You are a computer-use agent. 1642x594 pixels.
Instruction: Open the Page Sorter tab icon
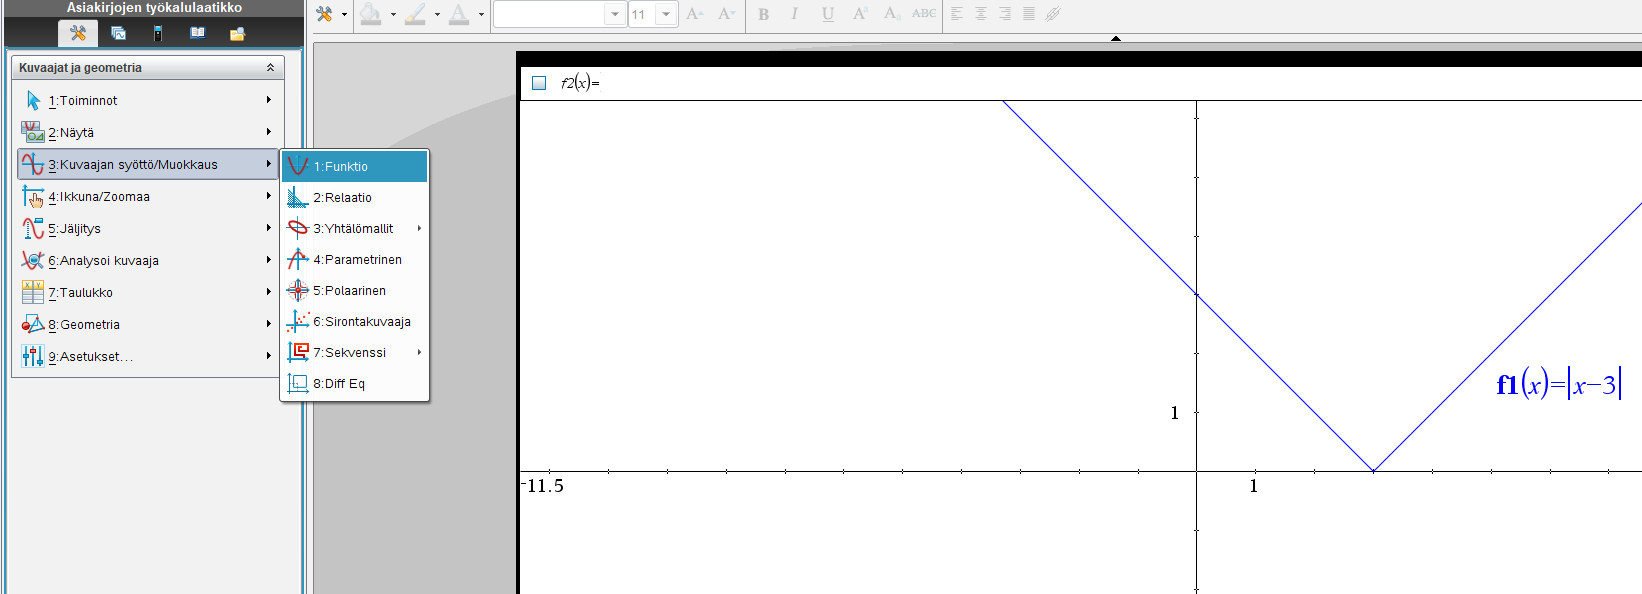click(x=118, y=33)
